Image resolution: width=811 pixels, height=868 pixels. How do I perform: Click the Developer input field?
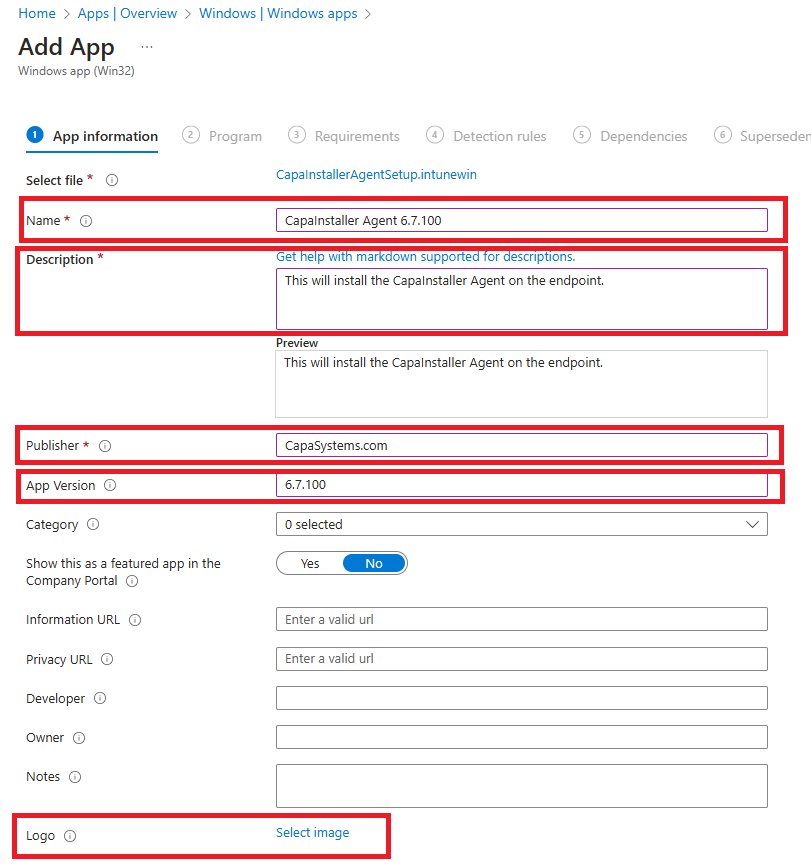(521, 698)
